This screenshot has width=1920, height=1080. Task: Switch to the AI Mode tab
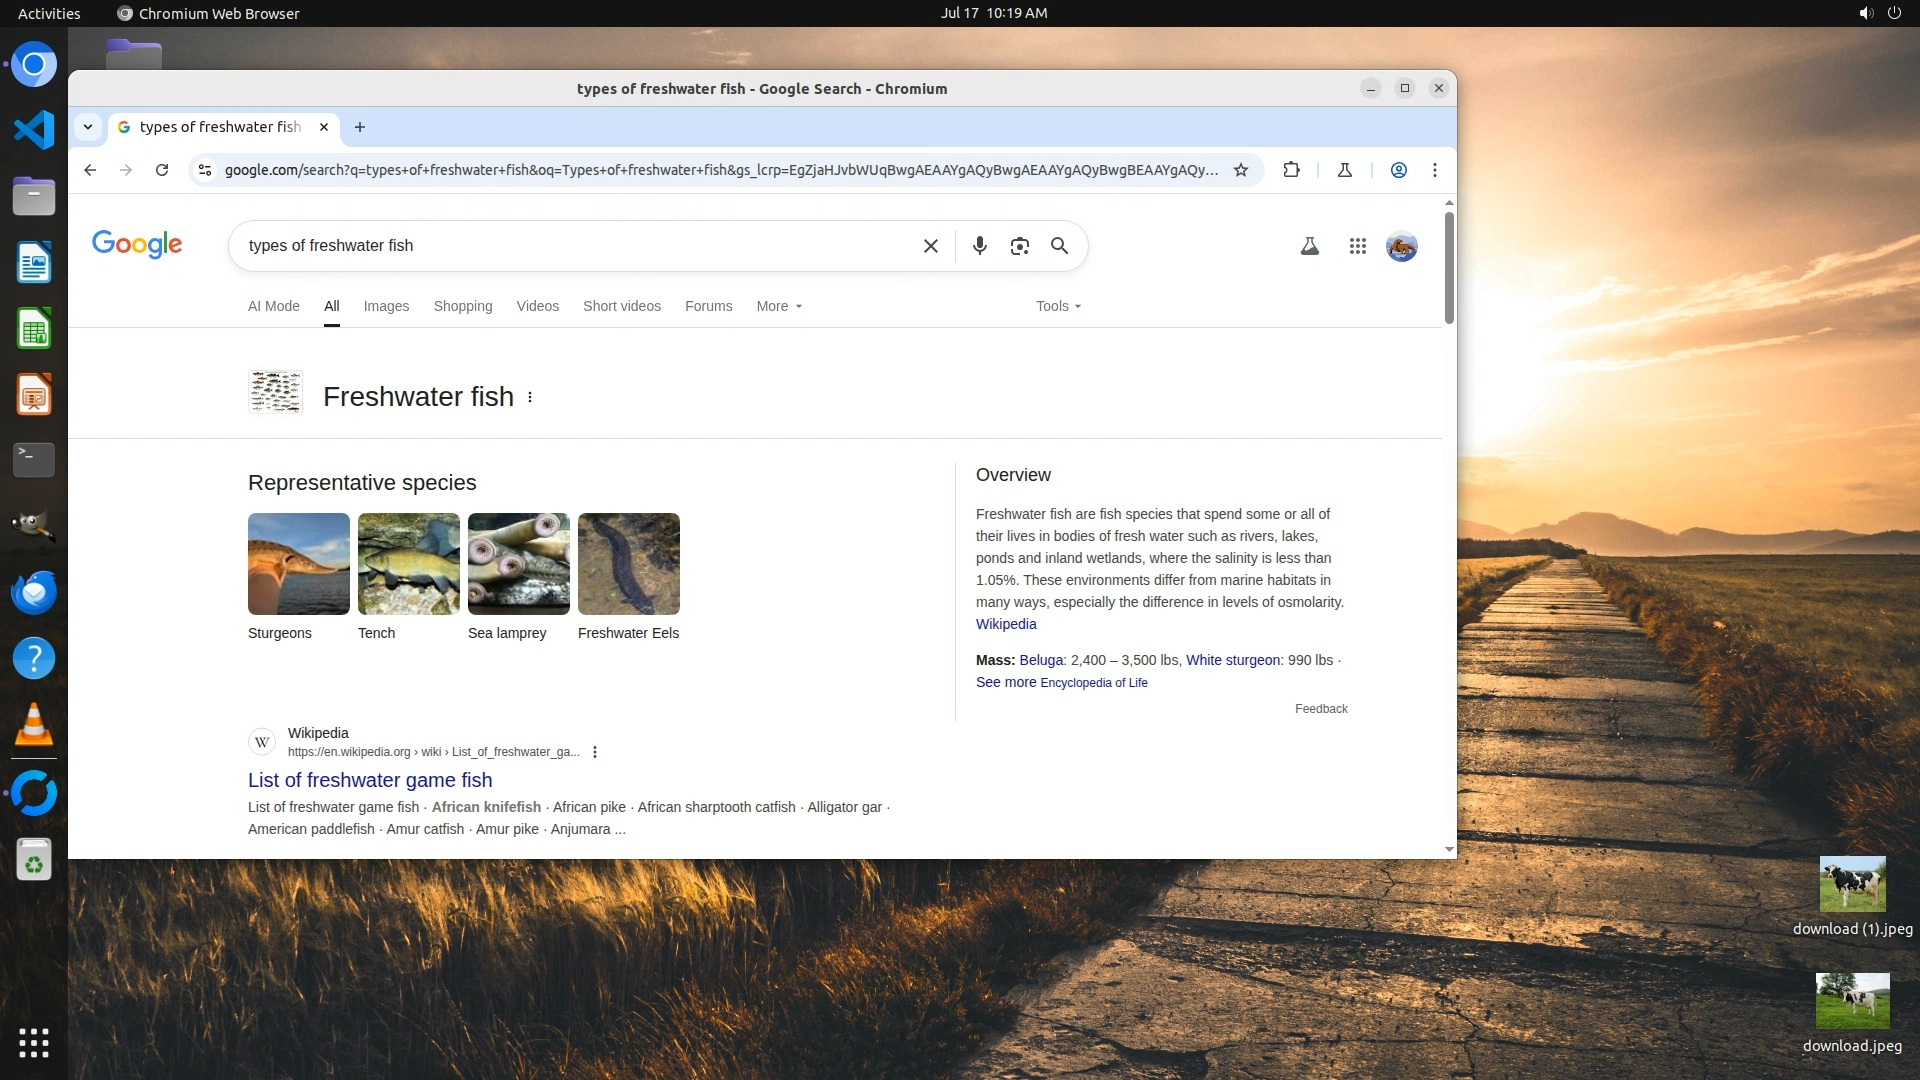pyautogui.click(x=273, y=306)
